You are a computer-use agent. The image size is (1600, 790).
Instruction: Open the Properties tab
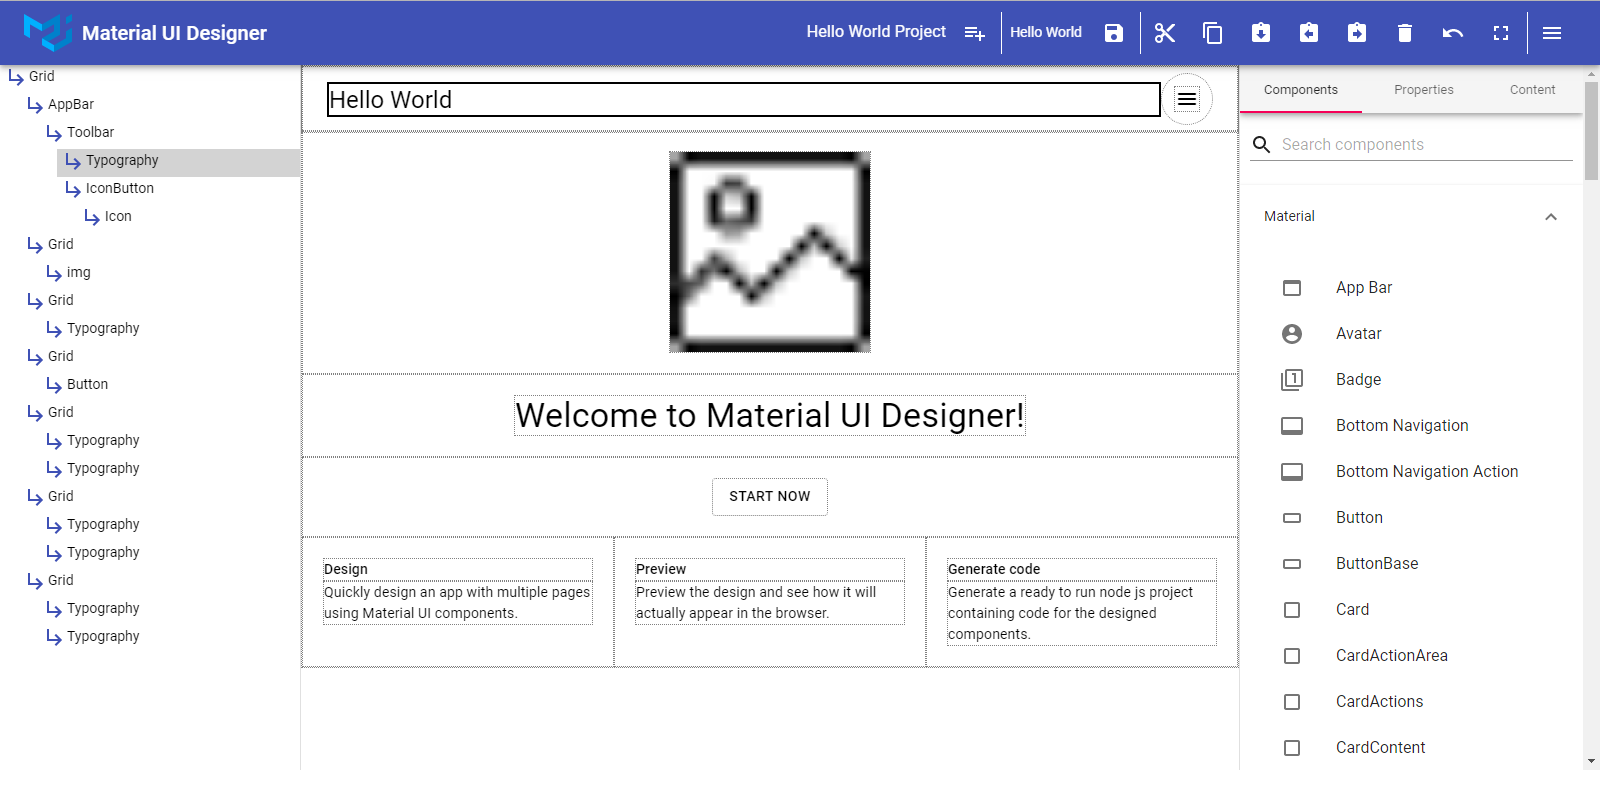pos(1424,90)
